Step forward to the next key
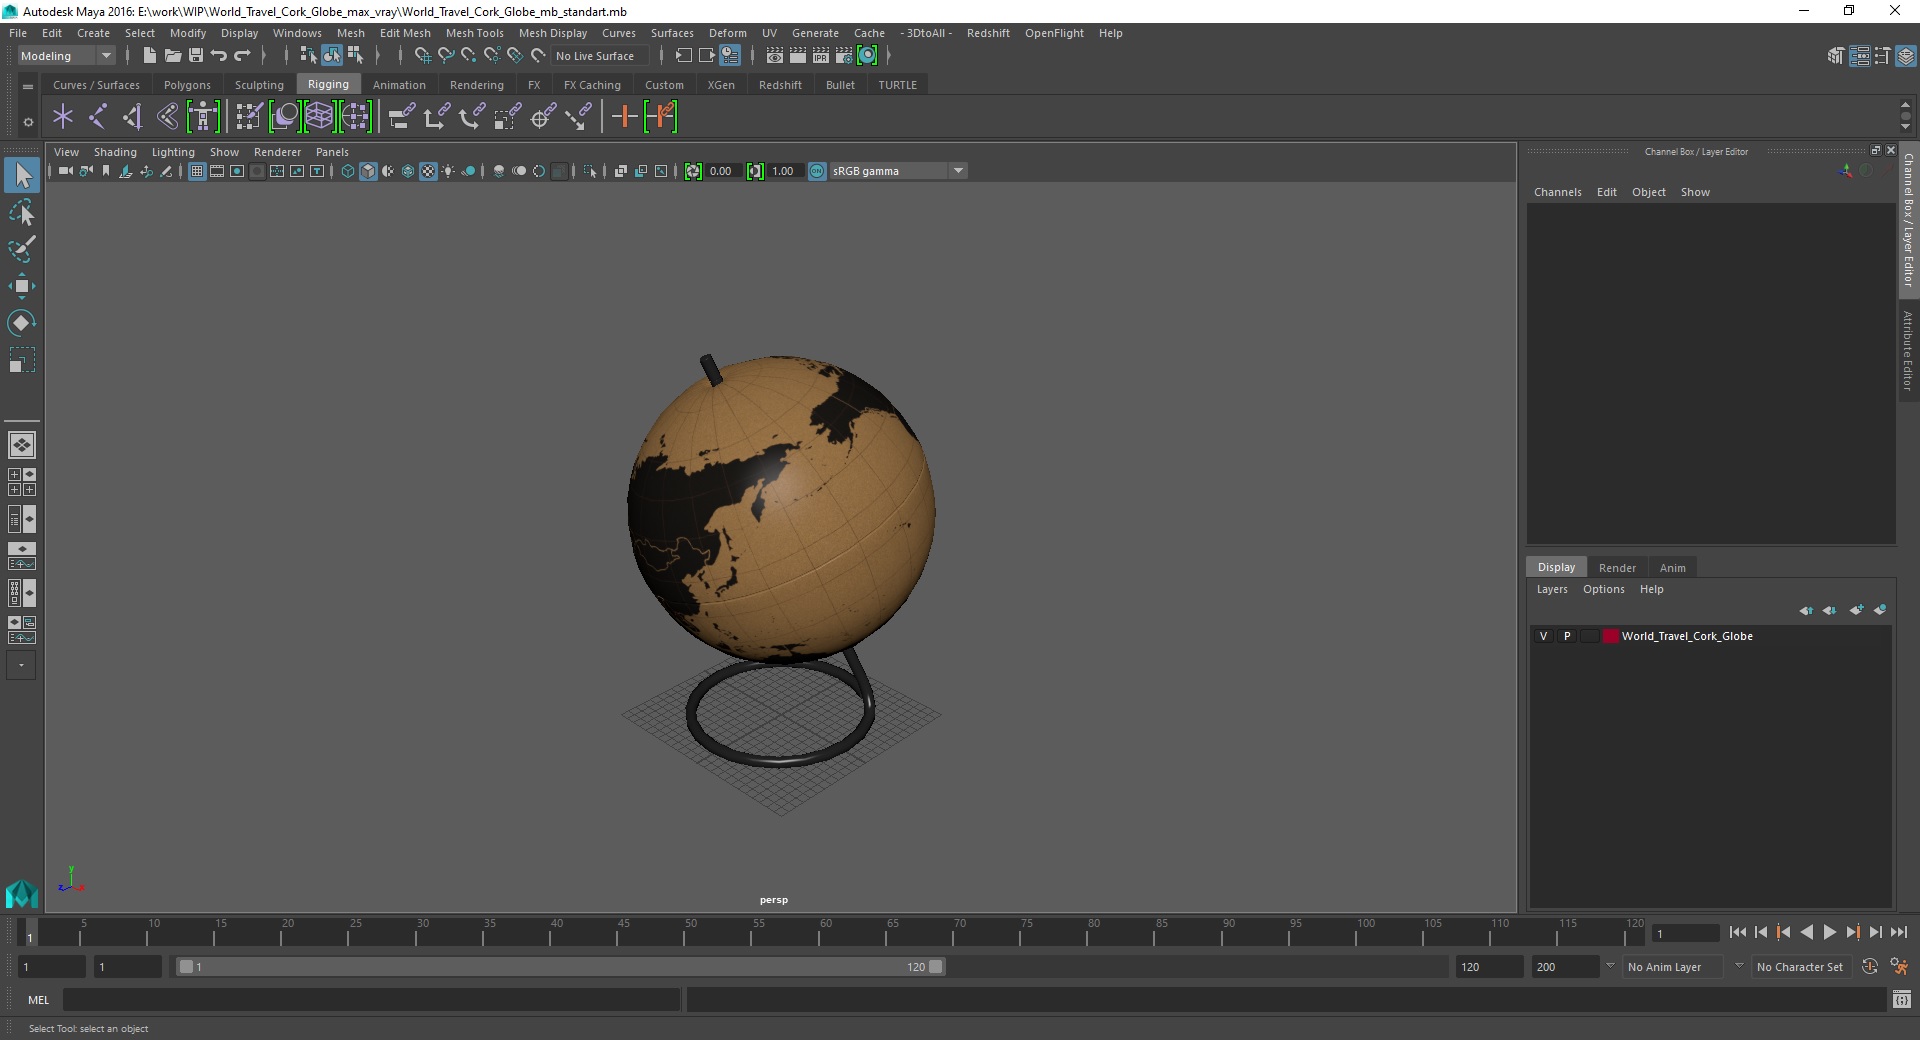Image resolution: width=1920 pixels, height=1040 pixels. (x=1852, y=932)
